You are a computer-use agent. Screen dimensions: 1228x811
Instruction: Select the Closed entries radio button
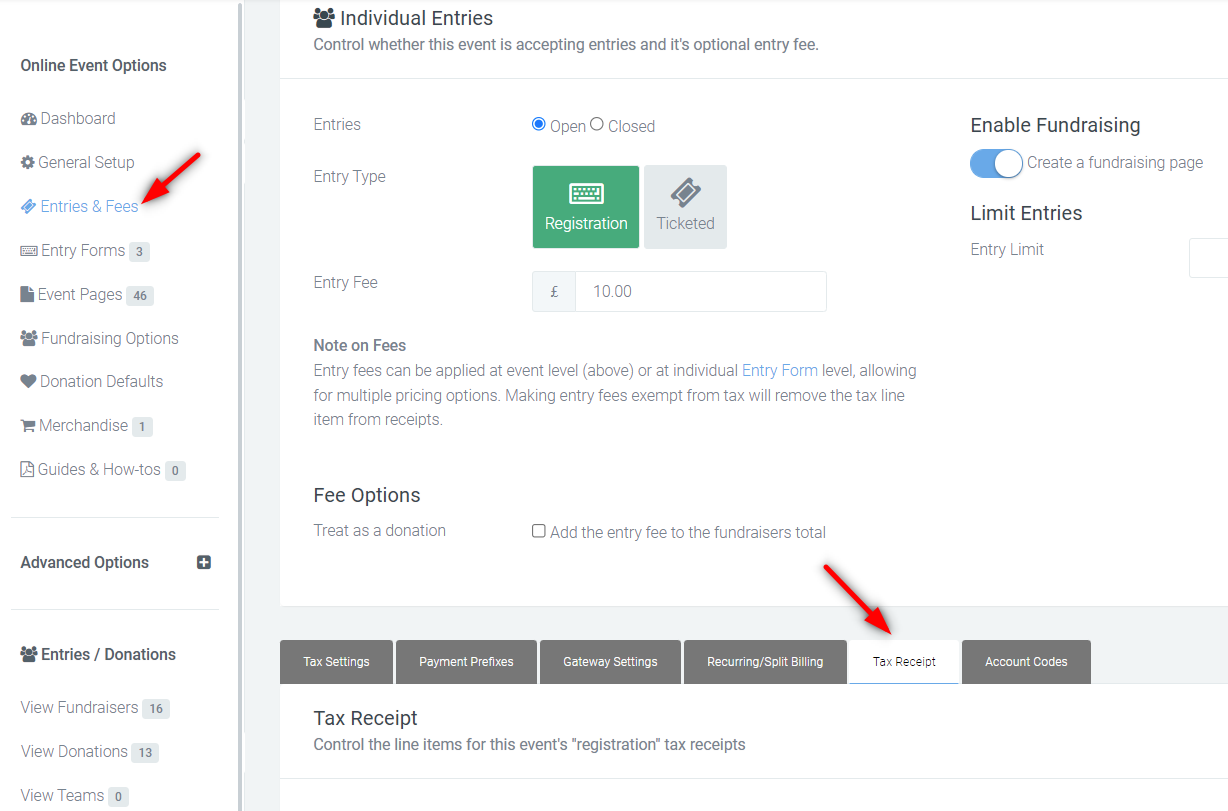(x=597, y=125)
